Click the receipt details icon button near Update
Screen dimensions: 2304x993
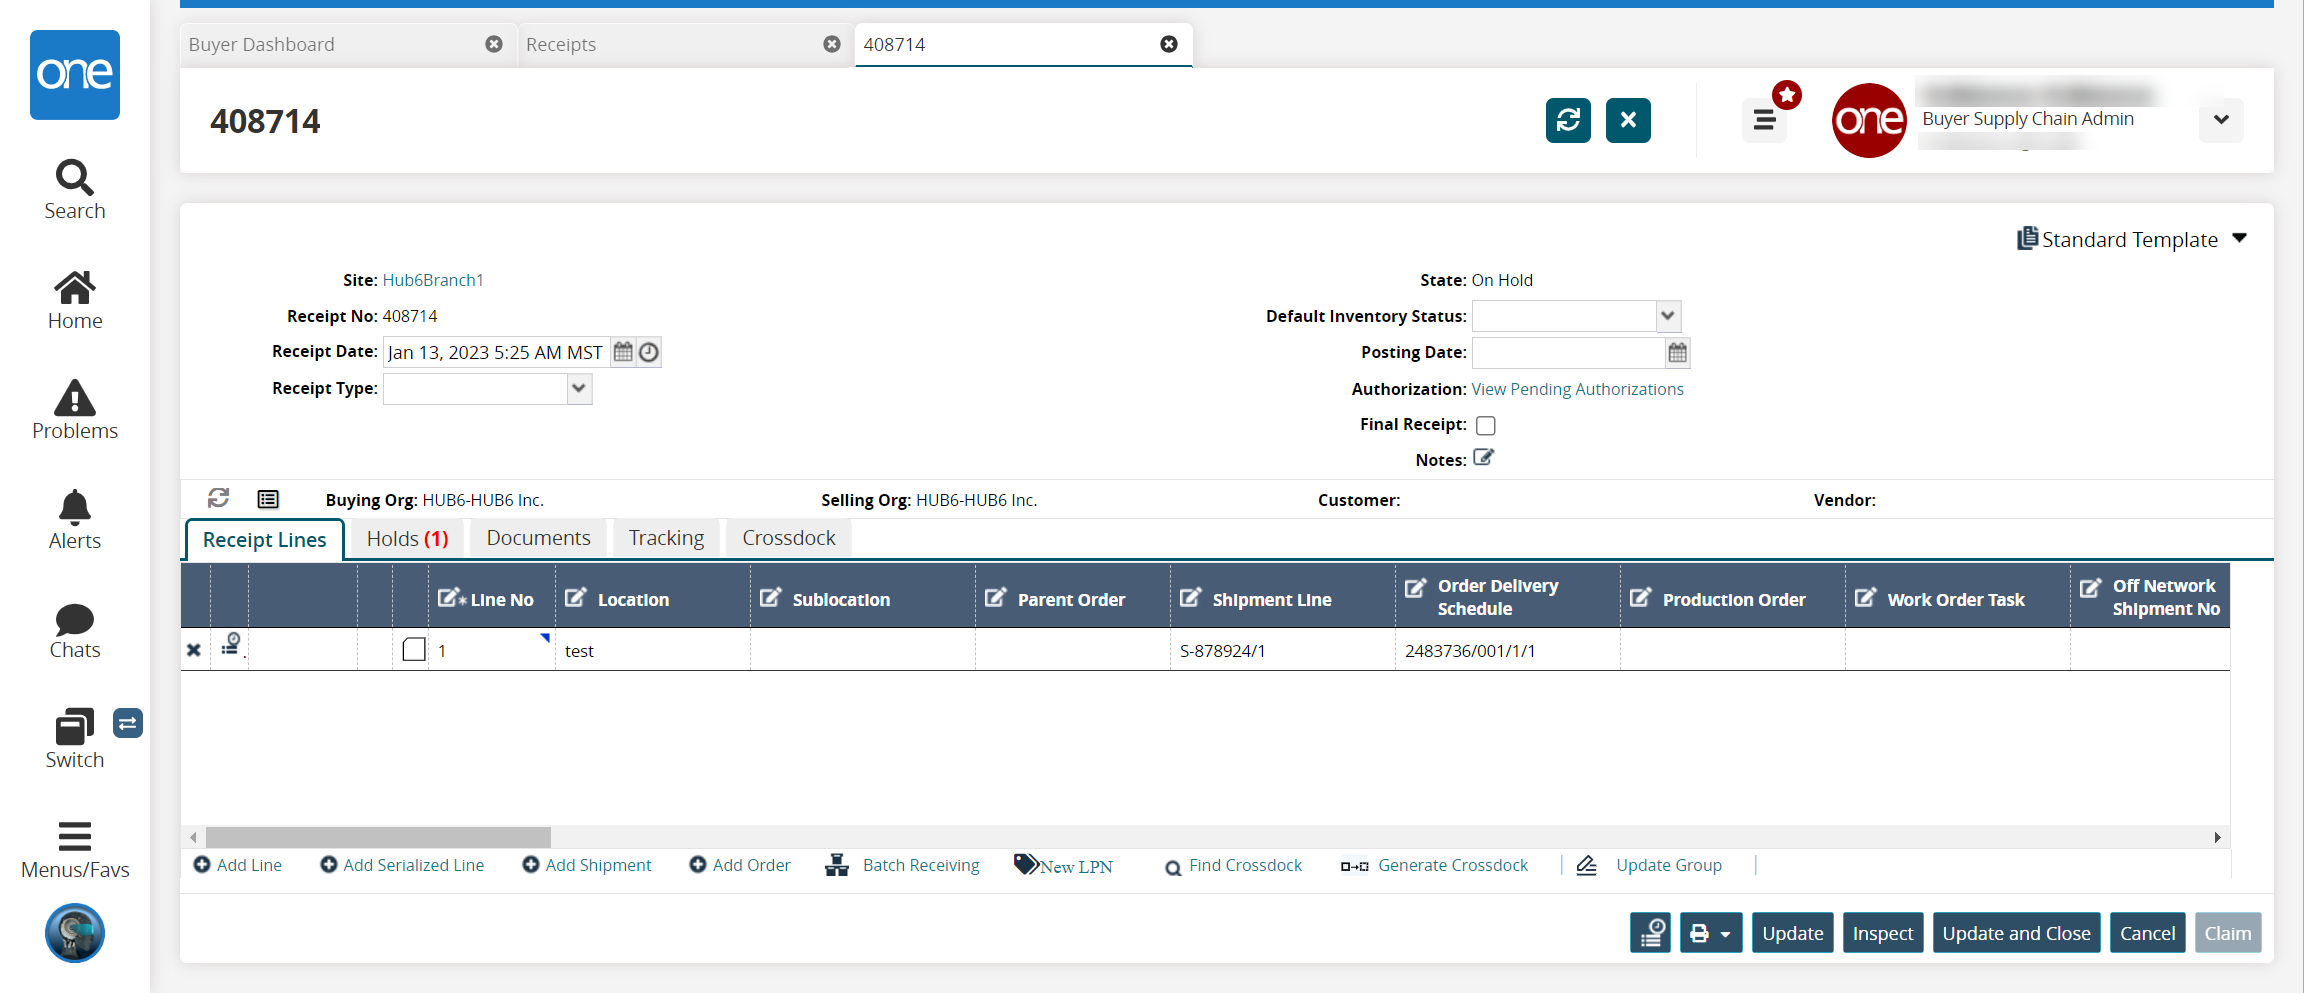tap(1650, 933)
